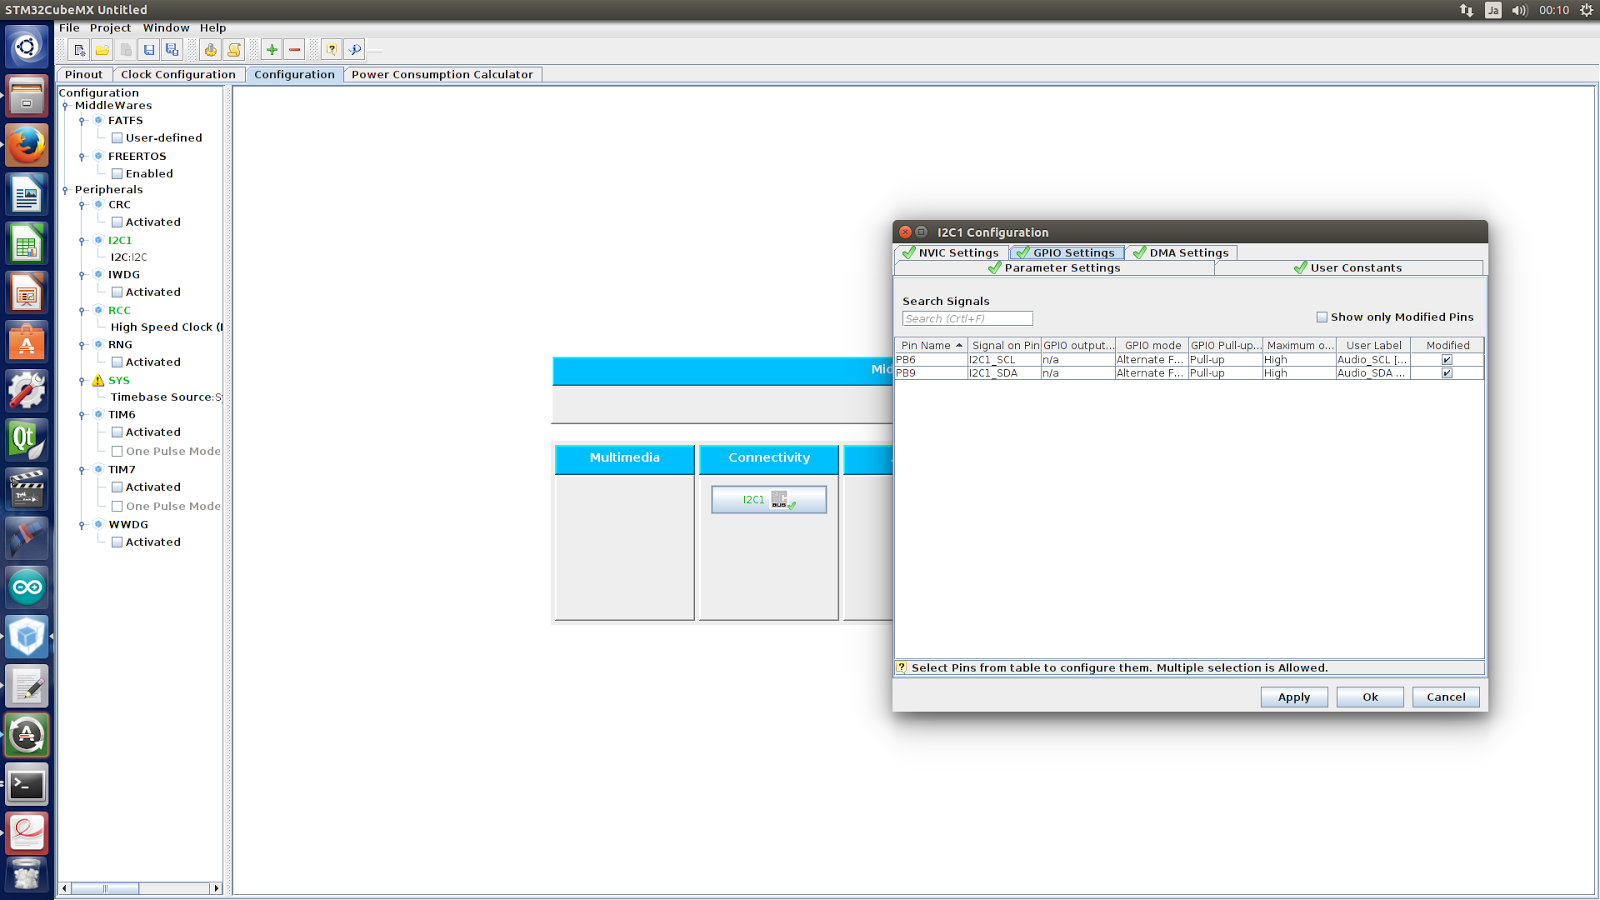
Task: Open I2C1 button in Connectivity panel
Action: [768, 500]
